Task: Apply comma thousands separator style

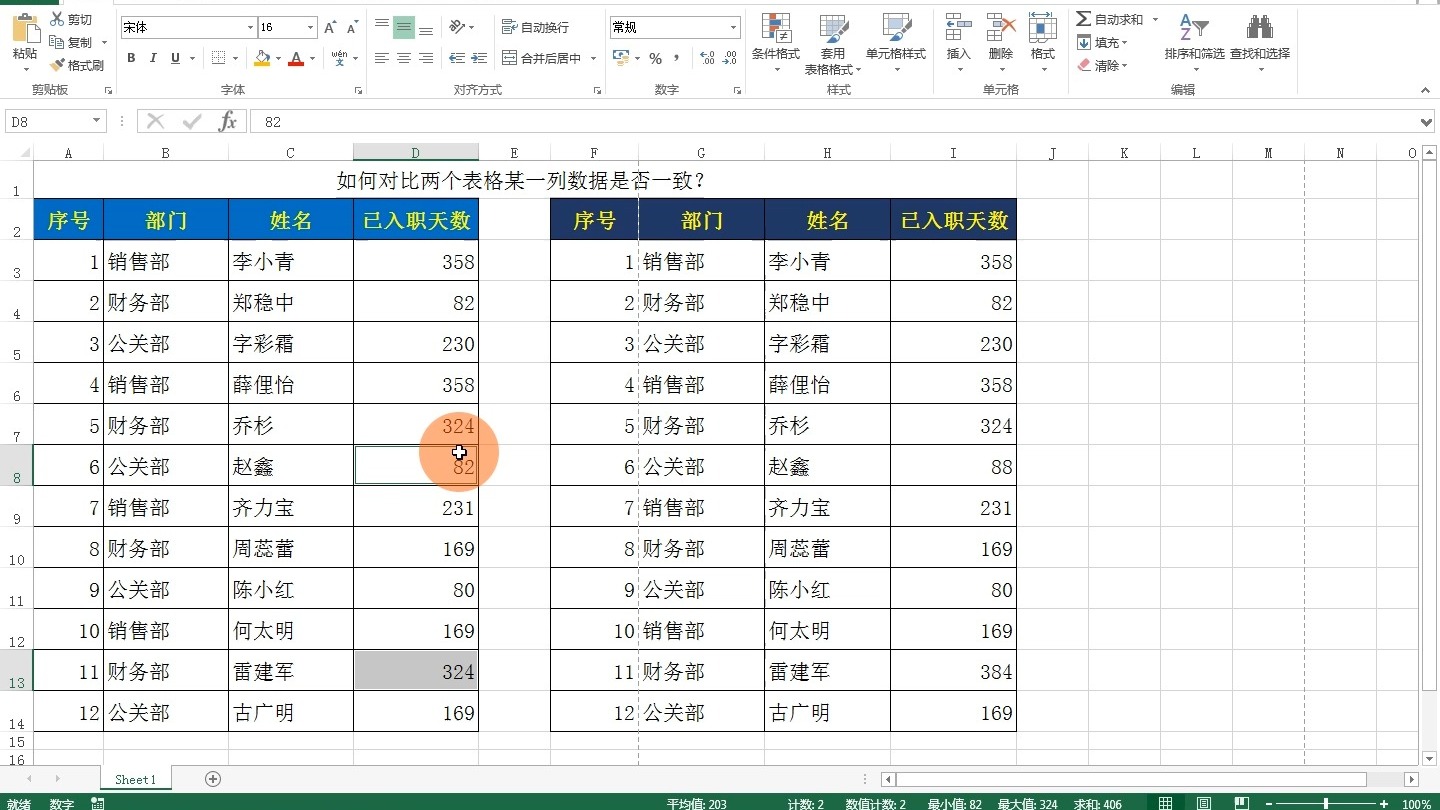Action: point(677,58)
